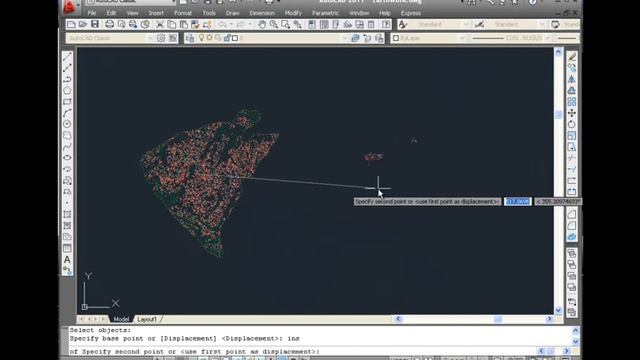Select the Polyline draw tool
Image resolution: width=640 pixels, height=360 pixels.
tap(67, 79)
